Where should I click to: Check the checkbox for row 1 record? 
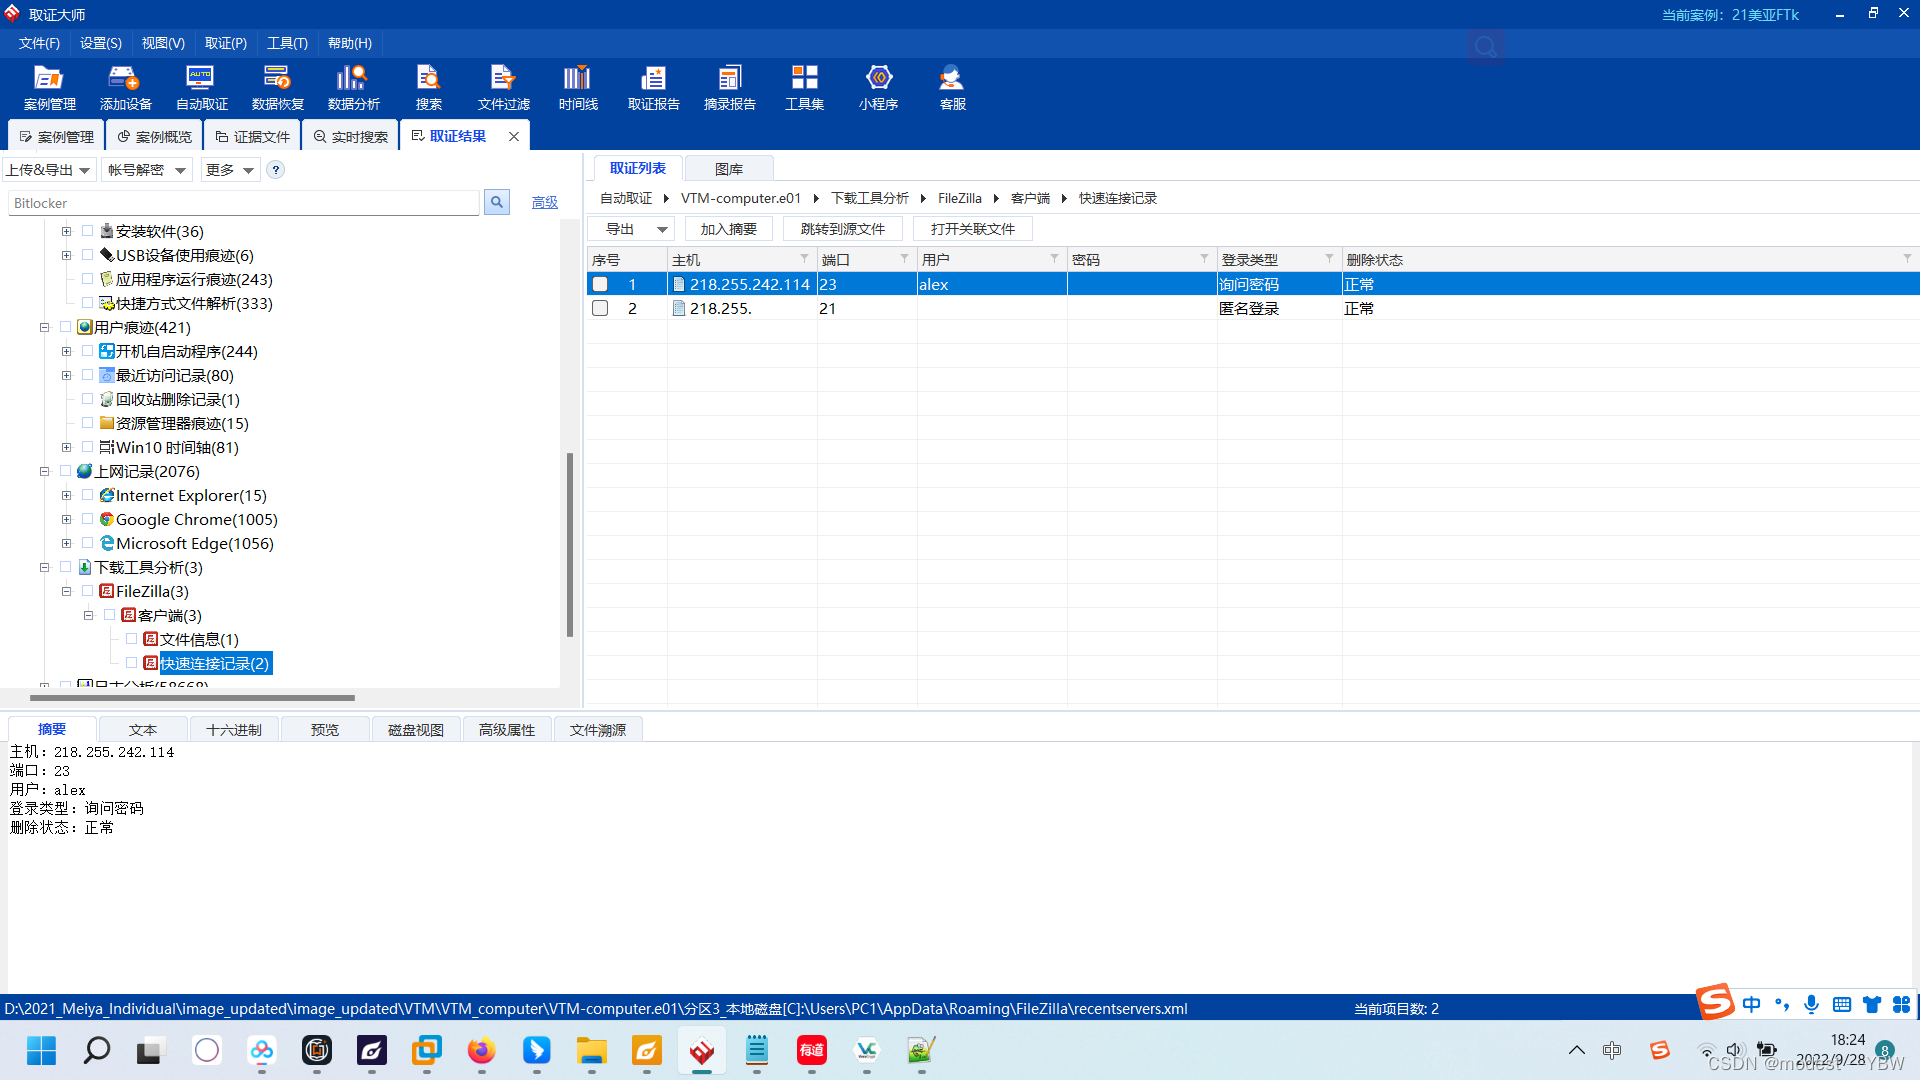tap(600, 284)
